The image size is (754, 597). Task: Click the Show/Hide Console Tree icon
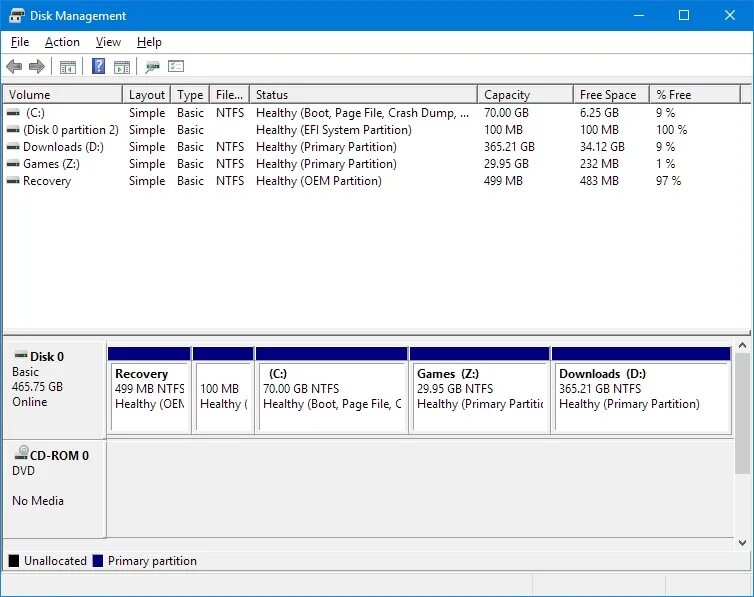click(68, 67)
